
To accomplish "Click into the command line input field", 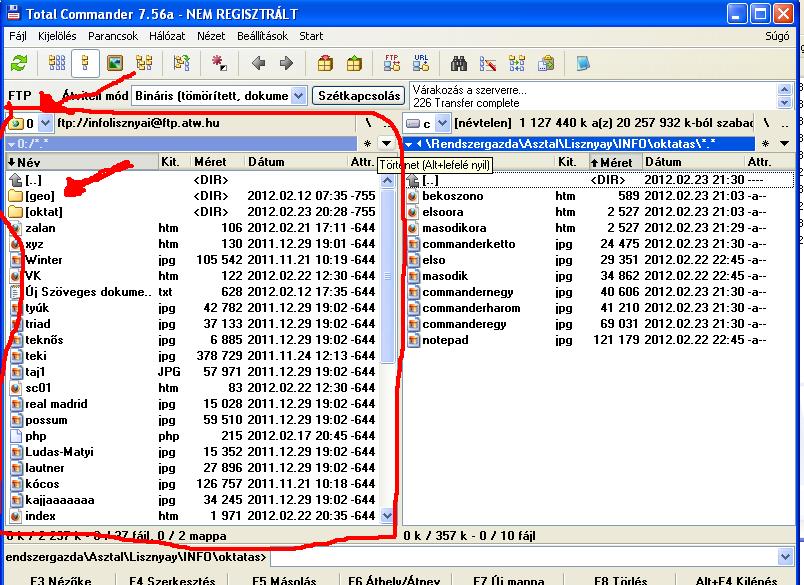I will [523, 557].
